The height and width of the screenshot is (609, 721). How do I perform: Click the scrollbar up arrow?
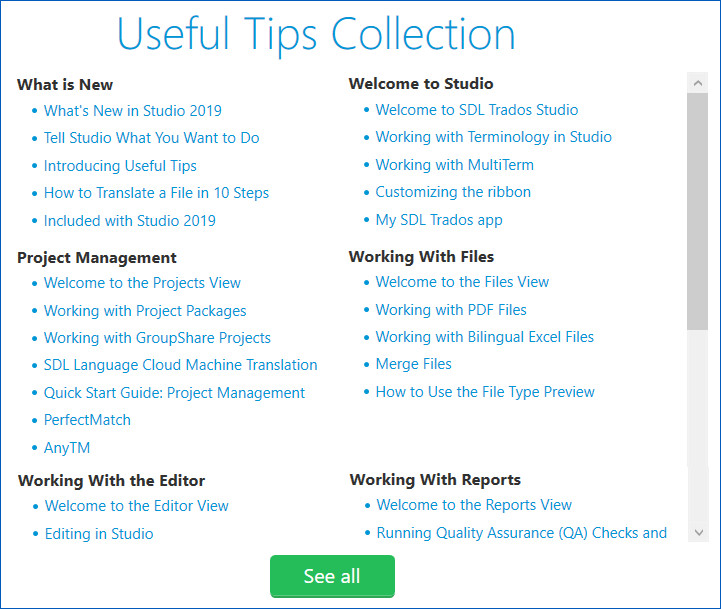698,83
